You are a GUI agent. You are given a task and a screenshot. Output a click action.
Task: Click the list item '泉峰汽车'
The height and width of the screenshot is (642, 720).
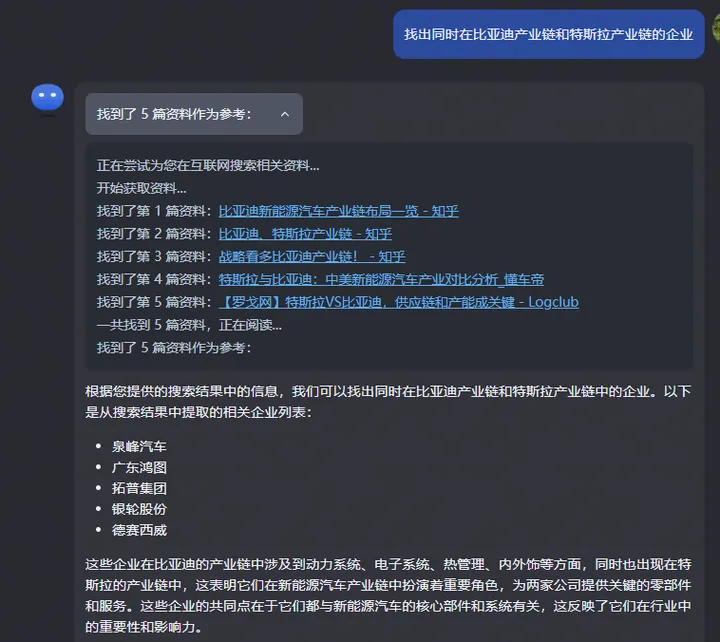139,446
